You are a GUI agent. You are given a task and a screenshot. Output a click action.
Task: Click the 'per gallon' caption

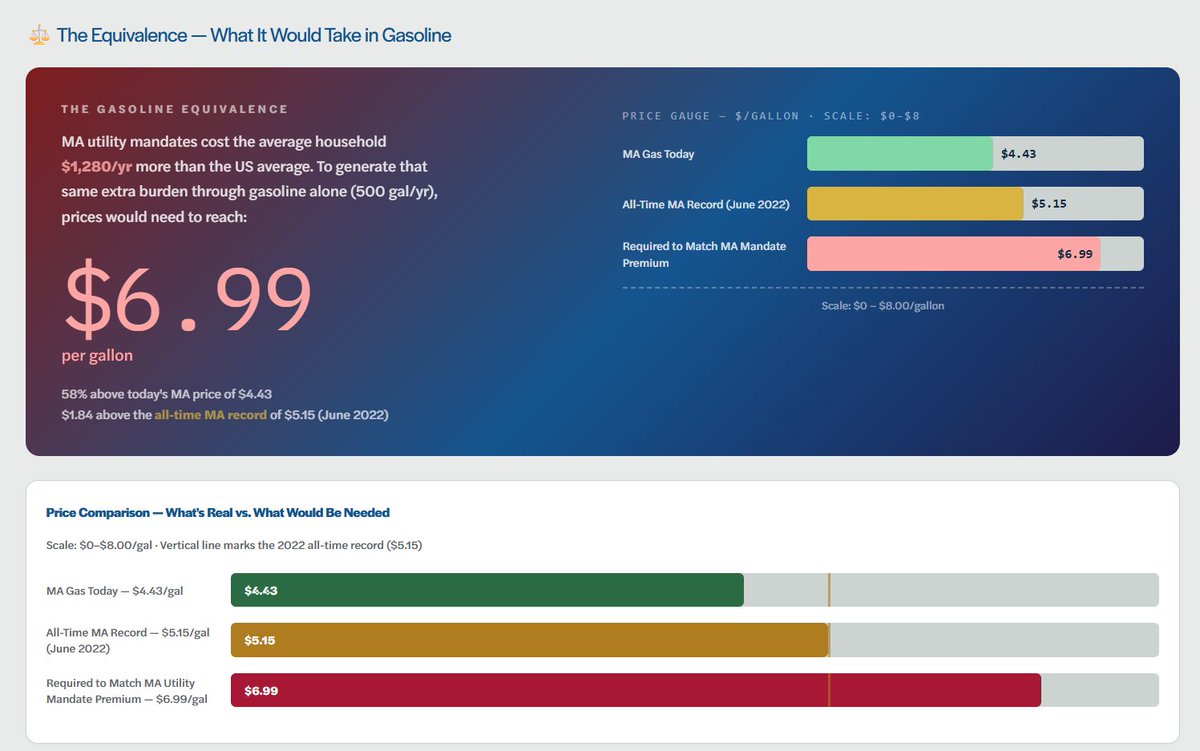[x=97, y=356]
